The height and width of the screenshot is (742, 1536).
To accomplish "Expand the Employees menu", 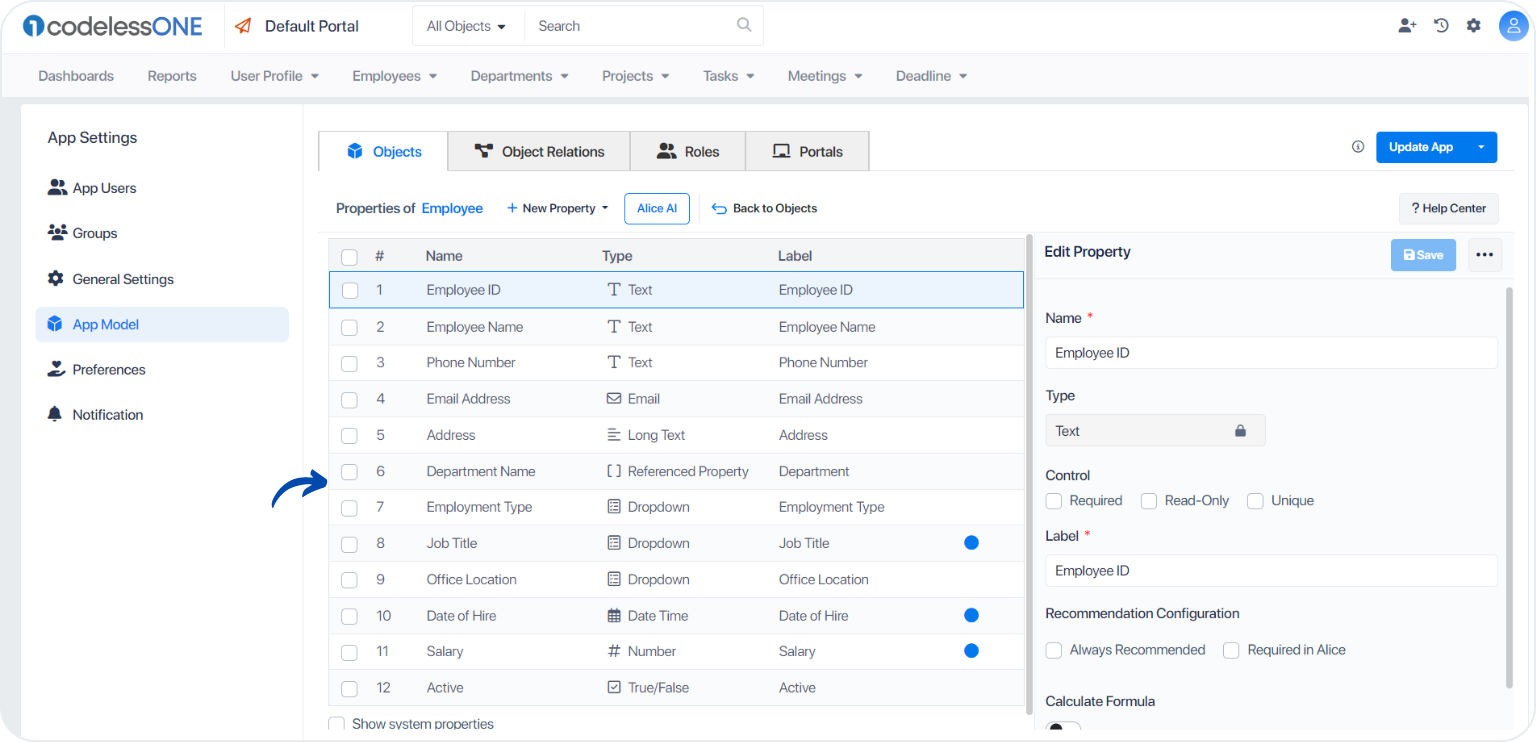I will tap(395, 76).
